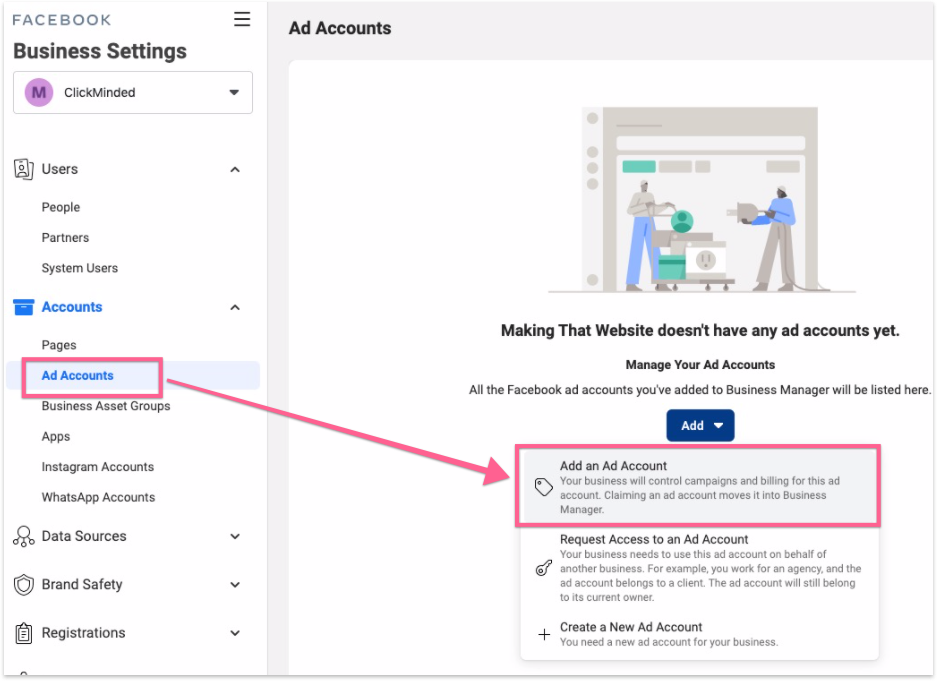Image resolution: width=937 pixels, height=681 pixels.
Task: Click the blue Add button
Action: pos(700,425)
